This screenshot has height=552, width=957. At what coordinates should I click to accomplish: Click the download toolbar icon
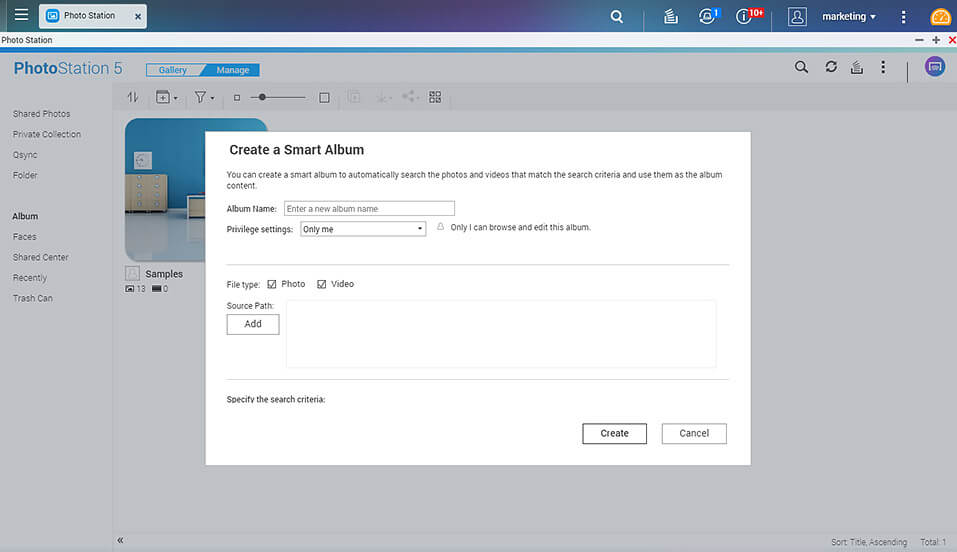pyautogui.click(x=383, y=97)
